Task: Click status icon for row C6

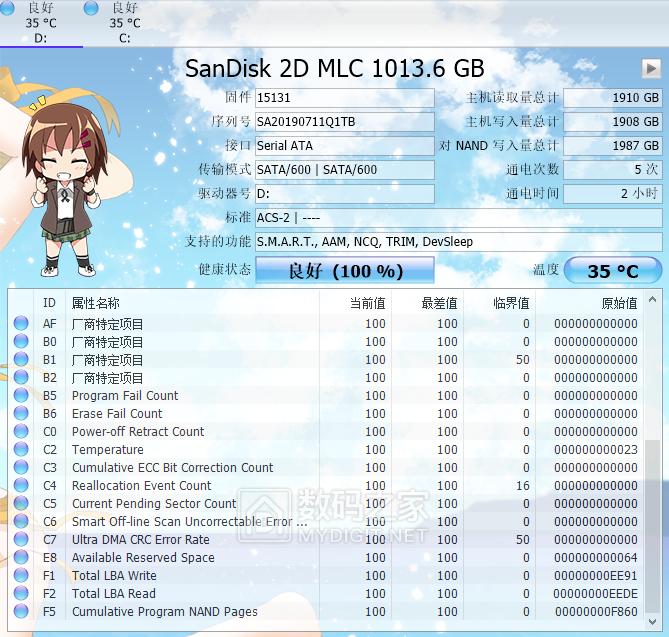Action: (x=21, y=521)
